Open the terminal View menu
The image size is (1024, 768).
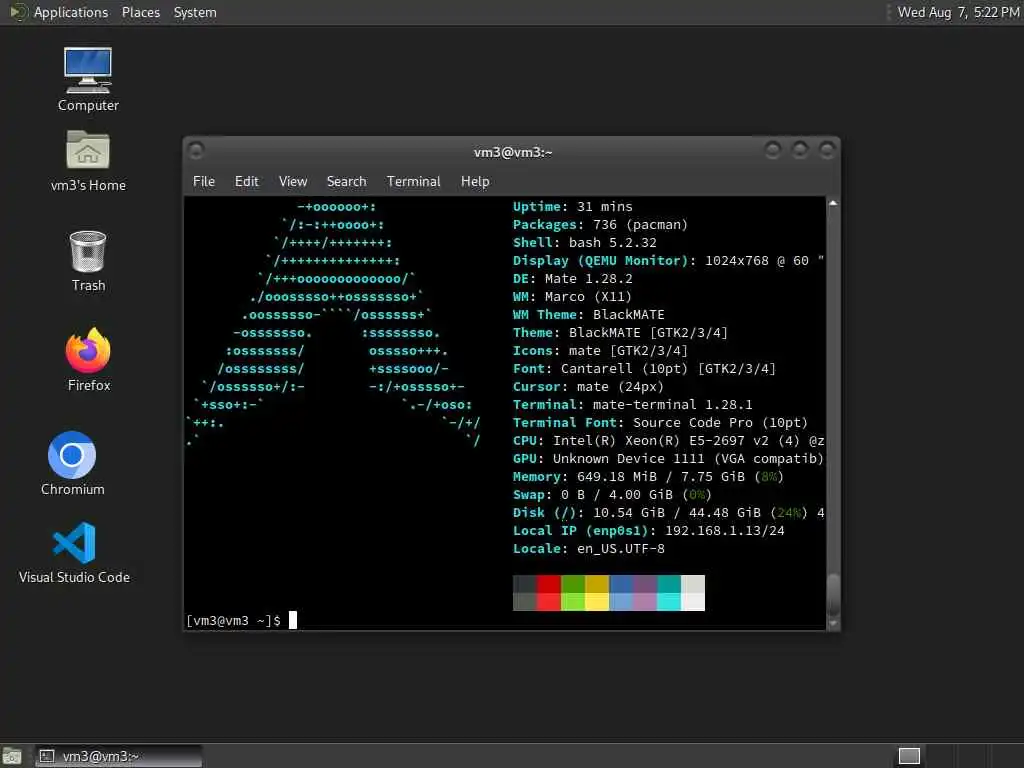coord(293,181)
